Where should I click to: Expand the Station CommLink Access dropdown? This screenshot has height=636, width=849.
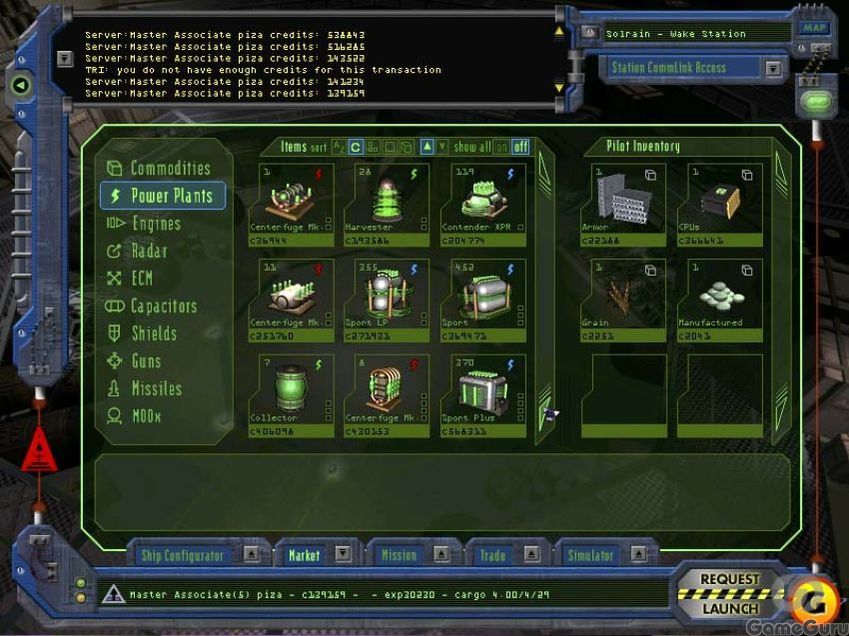click(x=773, y=69)
